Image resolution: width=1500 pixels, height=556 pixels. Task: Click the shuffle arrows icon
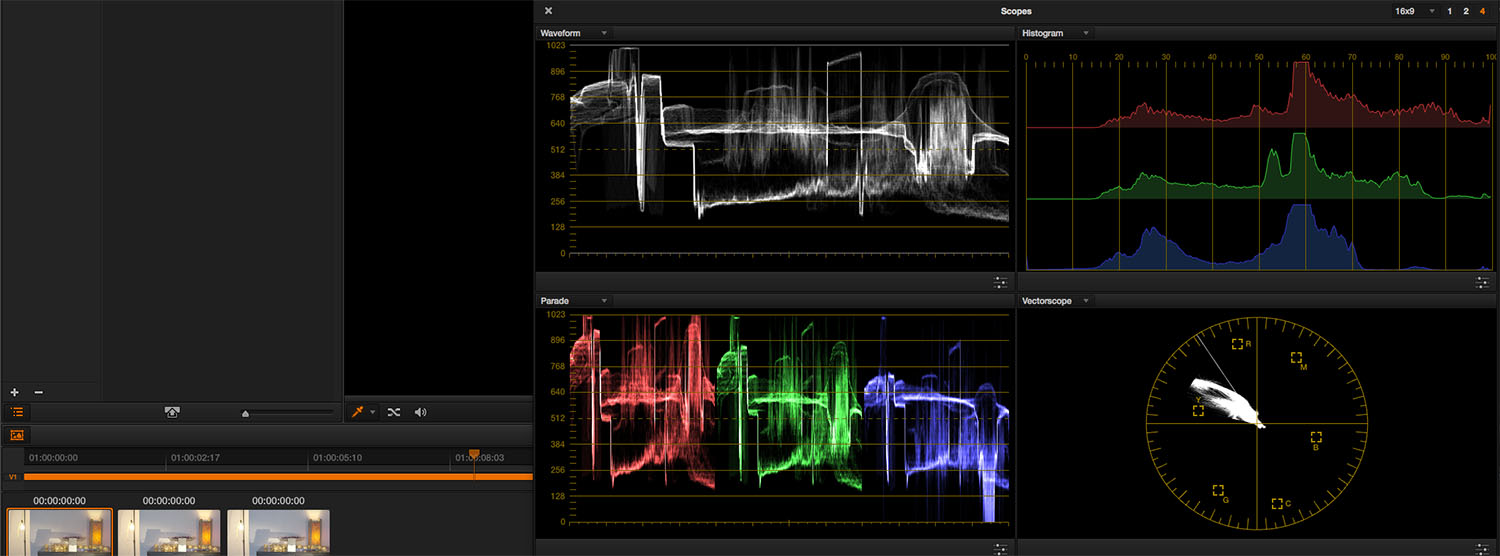394,412
